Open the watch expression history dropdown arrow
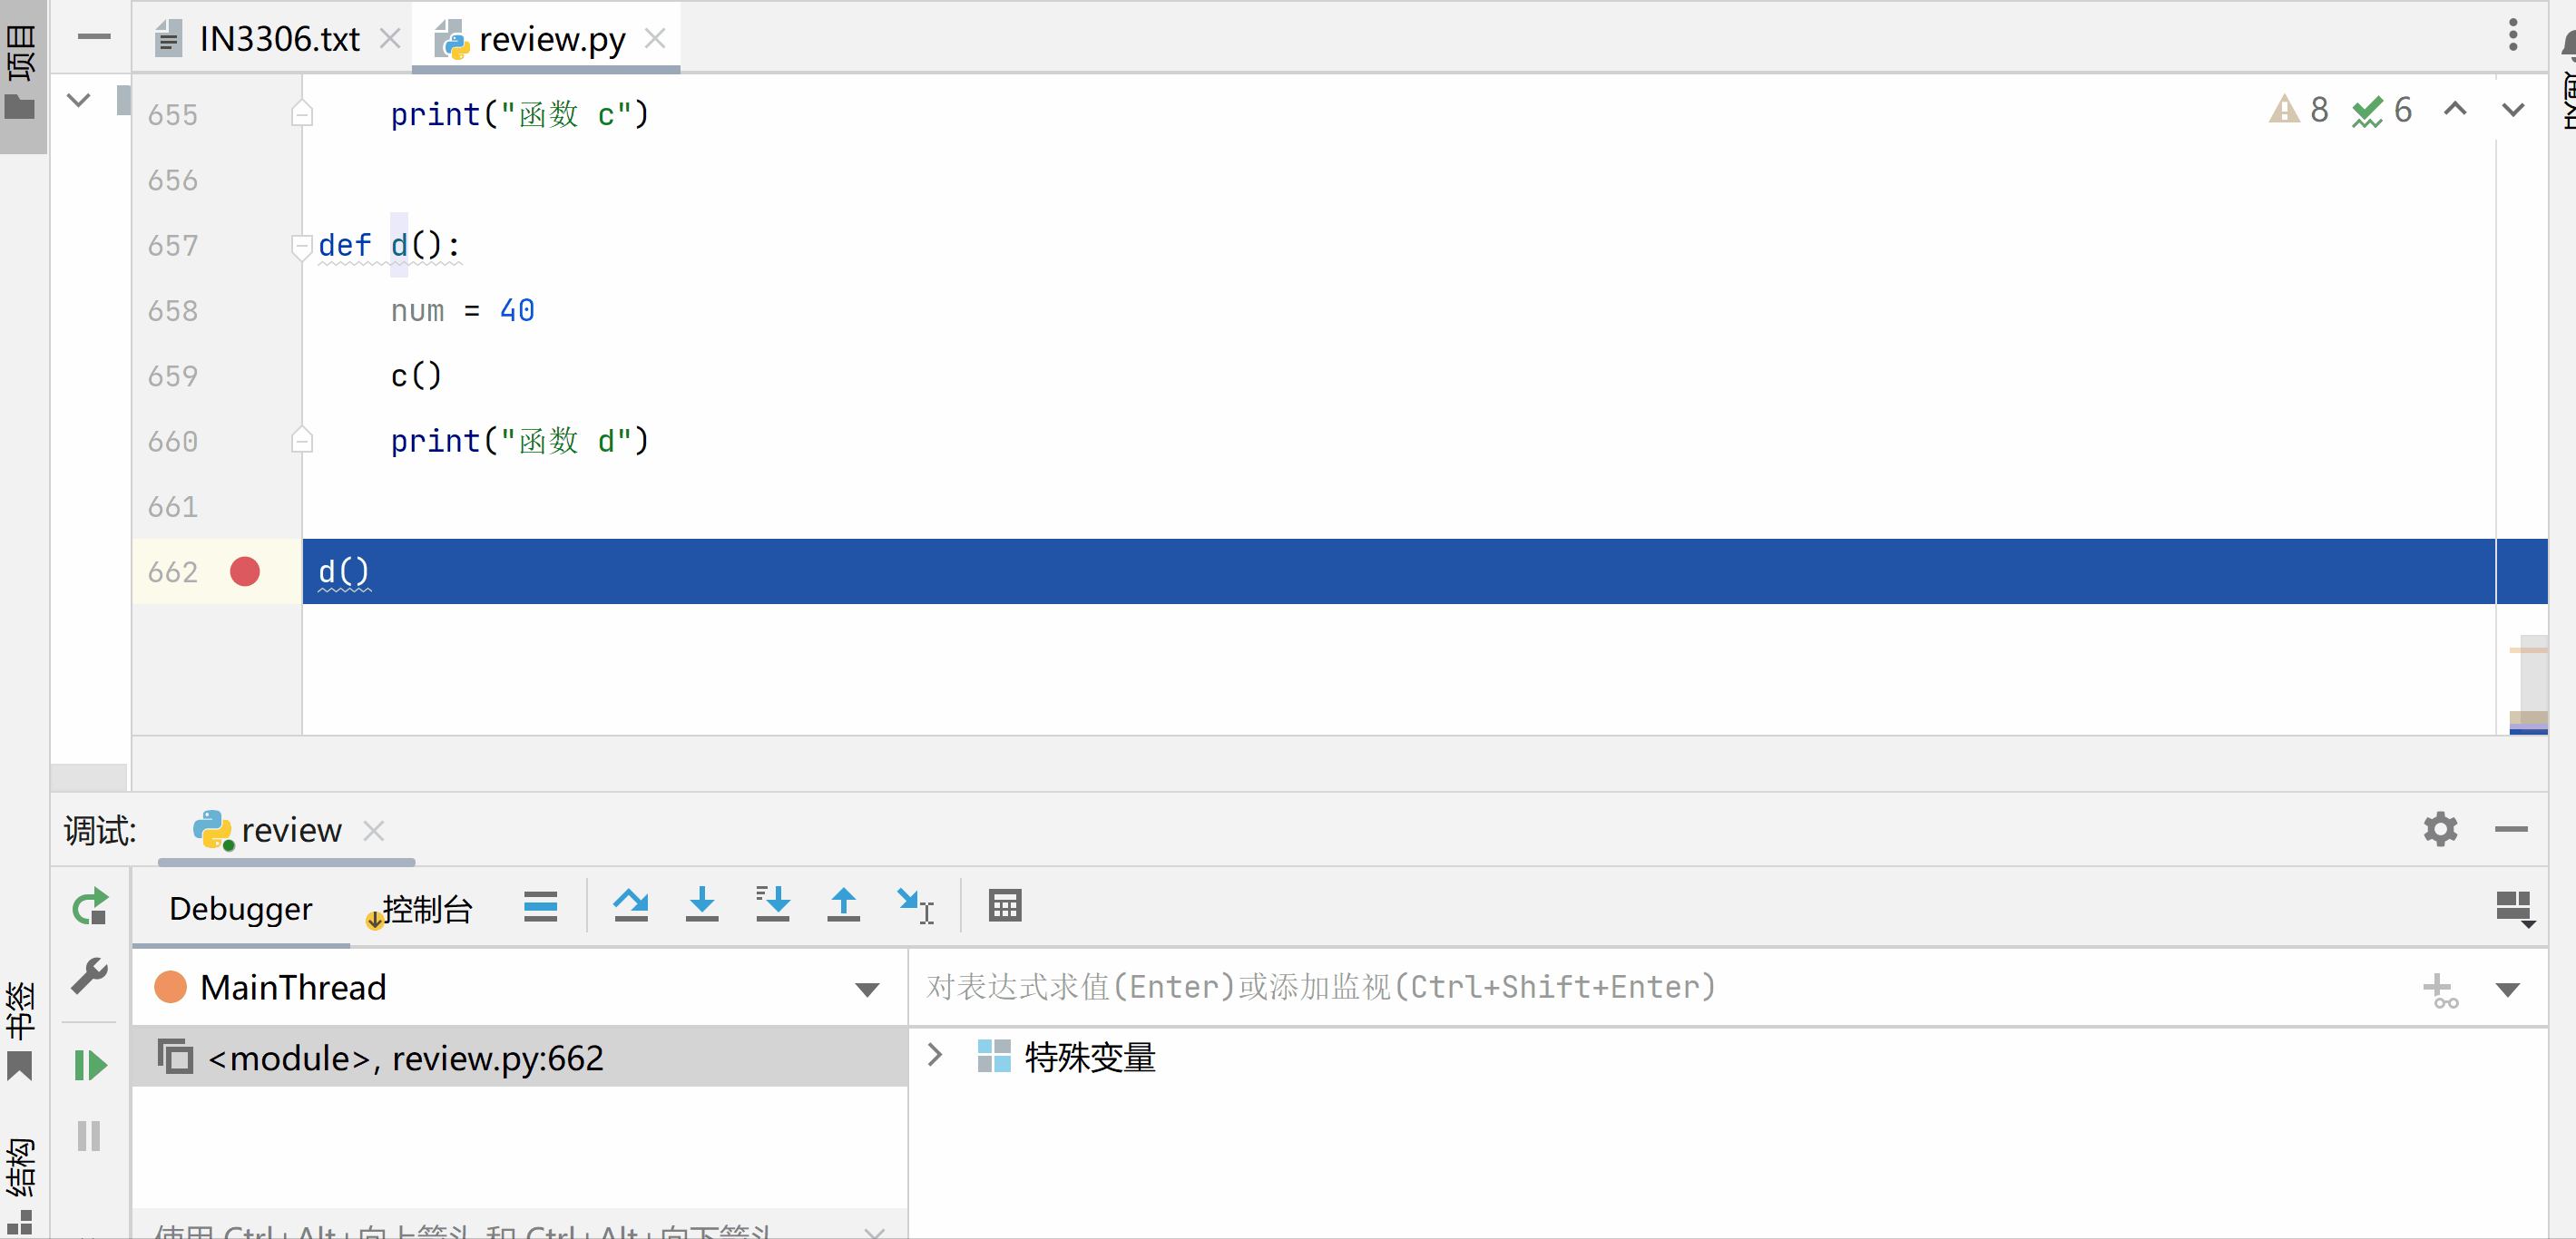The image size is (2576, 1239). pos(2507,989)
